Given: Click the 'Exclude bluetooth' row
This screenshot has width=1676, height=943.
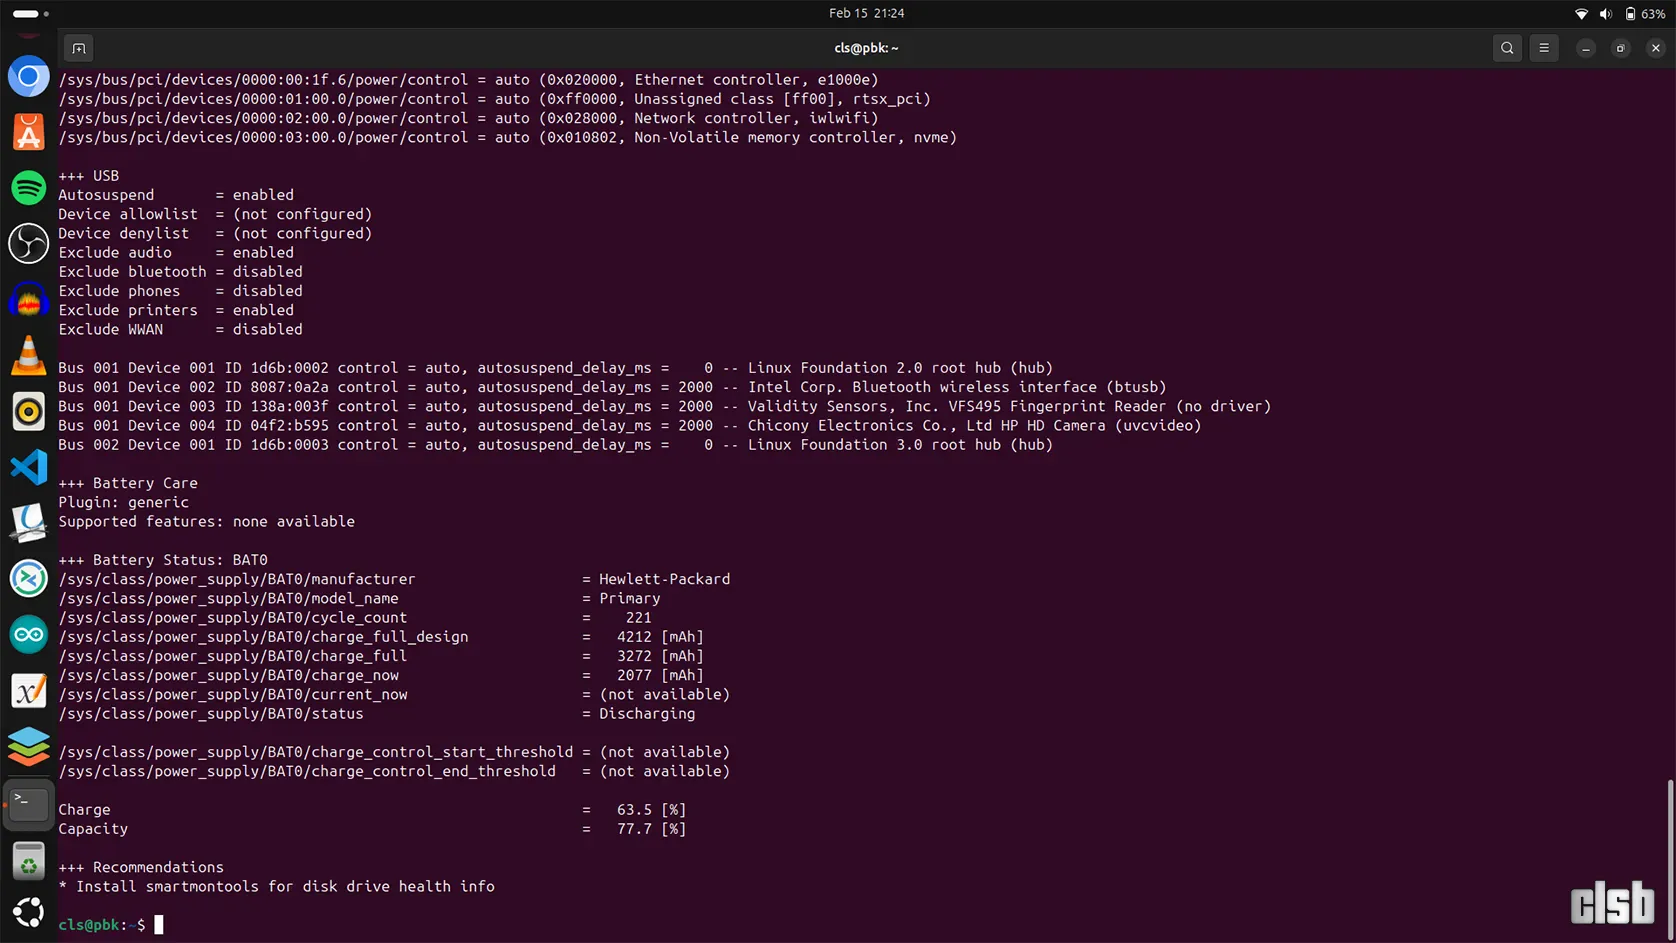Looking at the screenshot, I should 180,272.
